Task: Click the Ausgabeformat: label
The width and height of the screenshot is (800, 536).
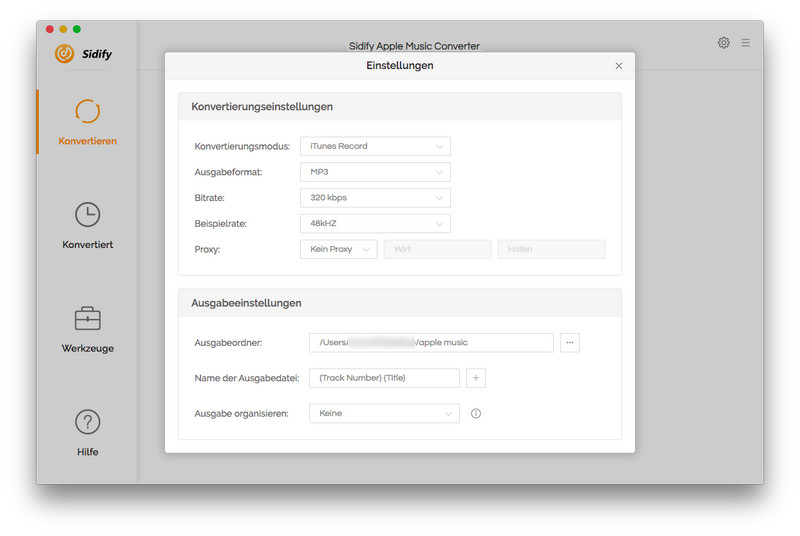Action: click(x=228, y=172)
